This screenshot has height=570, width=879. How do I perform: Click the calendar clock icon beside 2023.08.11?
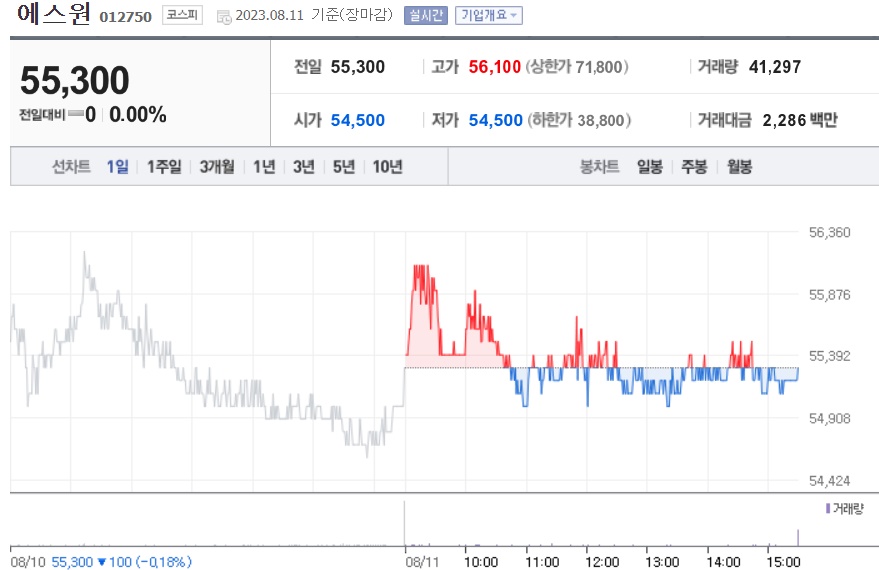pos(224,17)
